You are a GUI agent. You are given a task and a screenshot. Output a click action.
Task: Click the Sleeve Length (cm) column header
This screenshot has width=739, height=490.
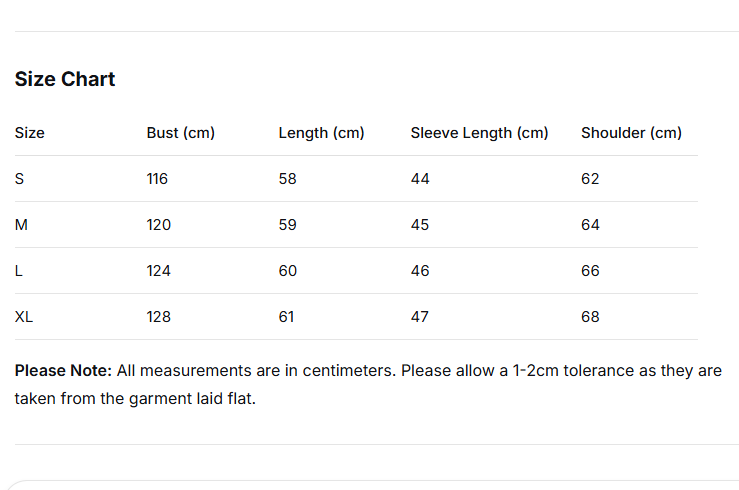point(479,133)
